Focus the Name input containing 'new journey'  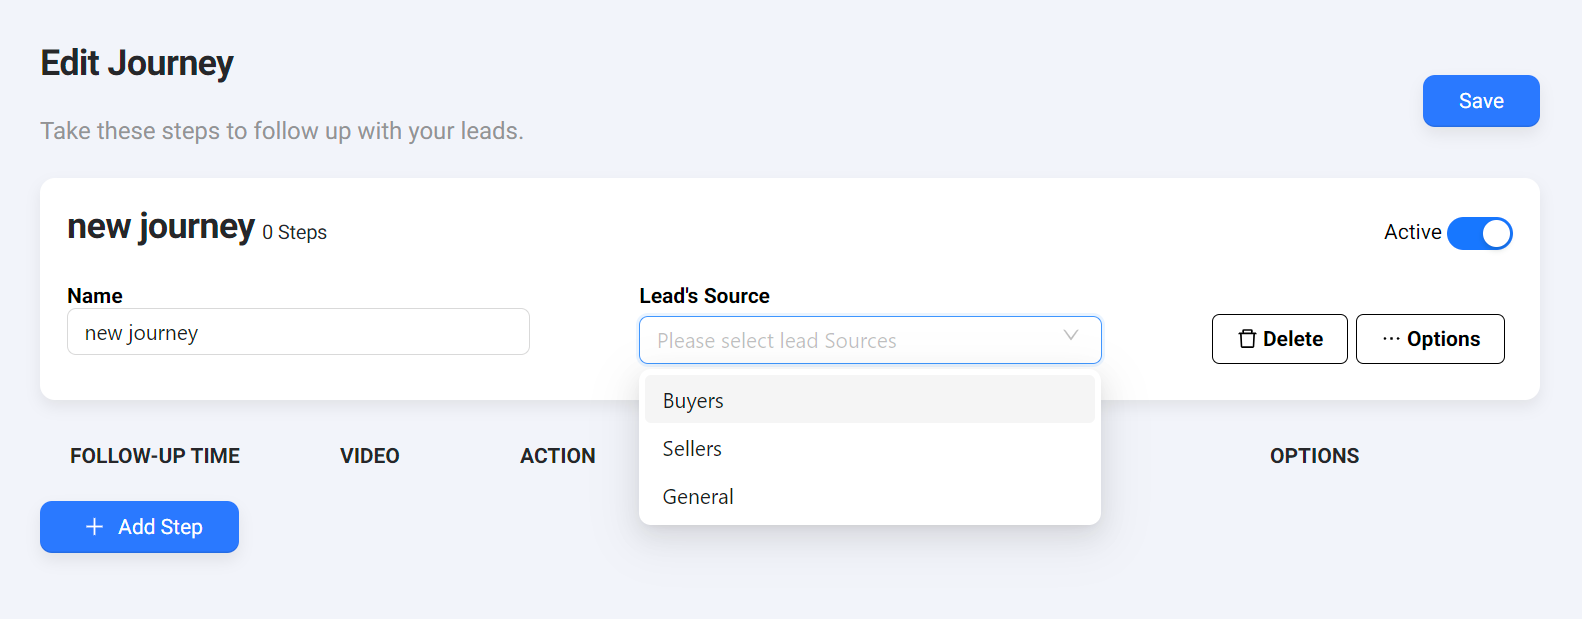(298, 332)
